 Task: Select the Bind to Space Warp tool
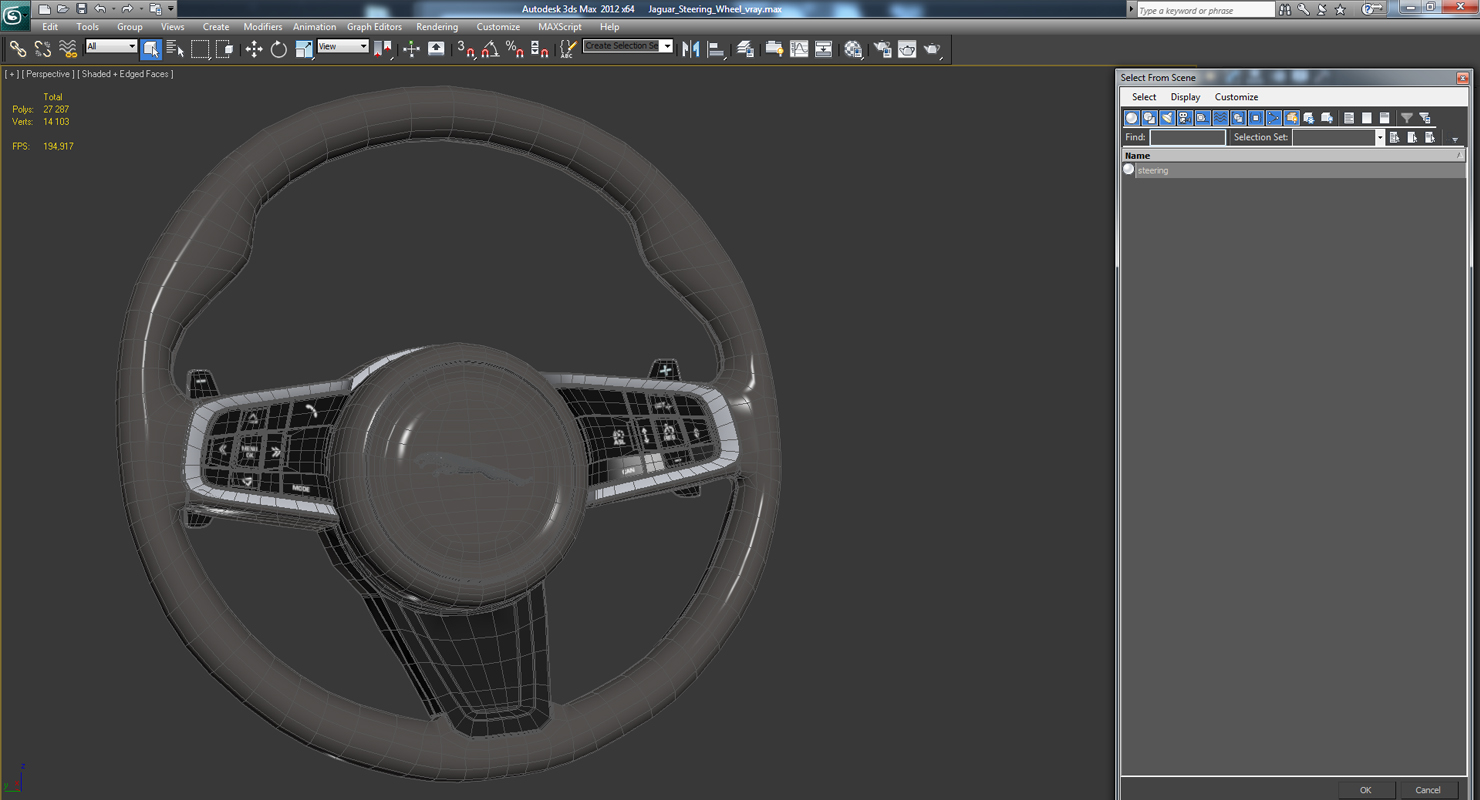point(68,49)
